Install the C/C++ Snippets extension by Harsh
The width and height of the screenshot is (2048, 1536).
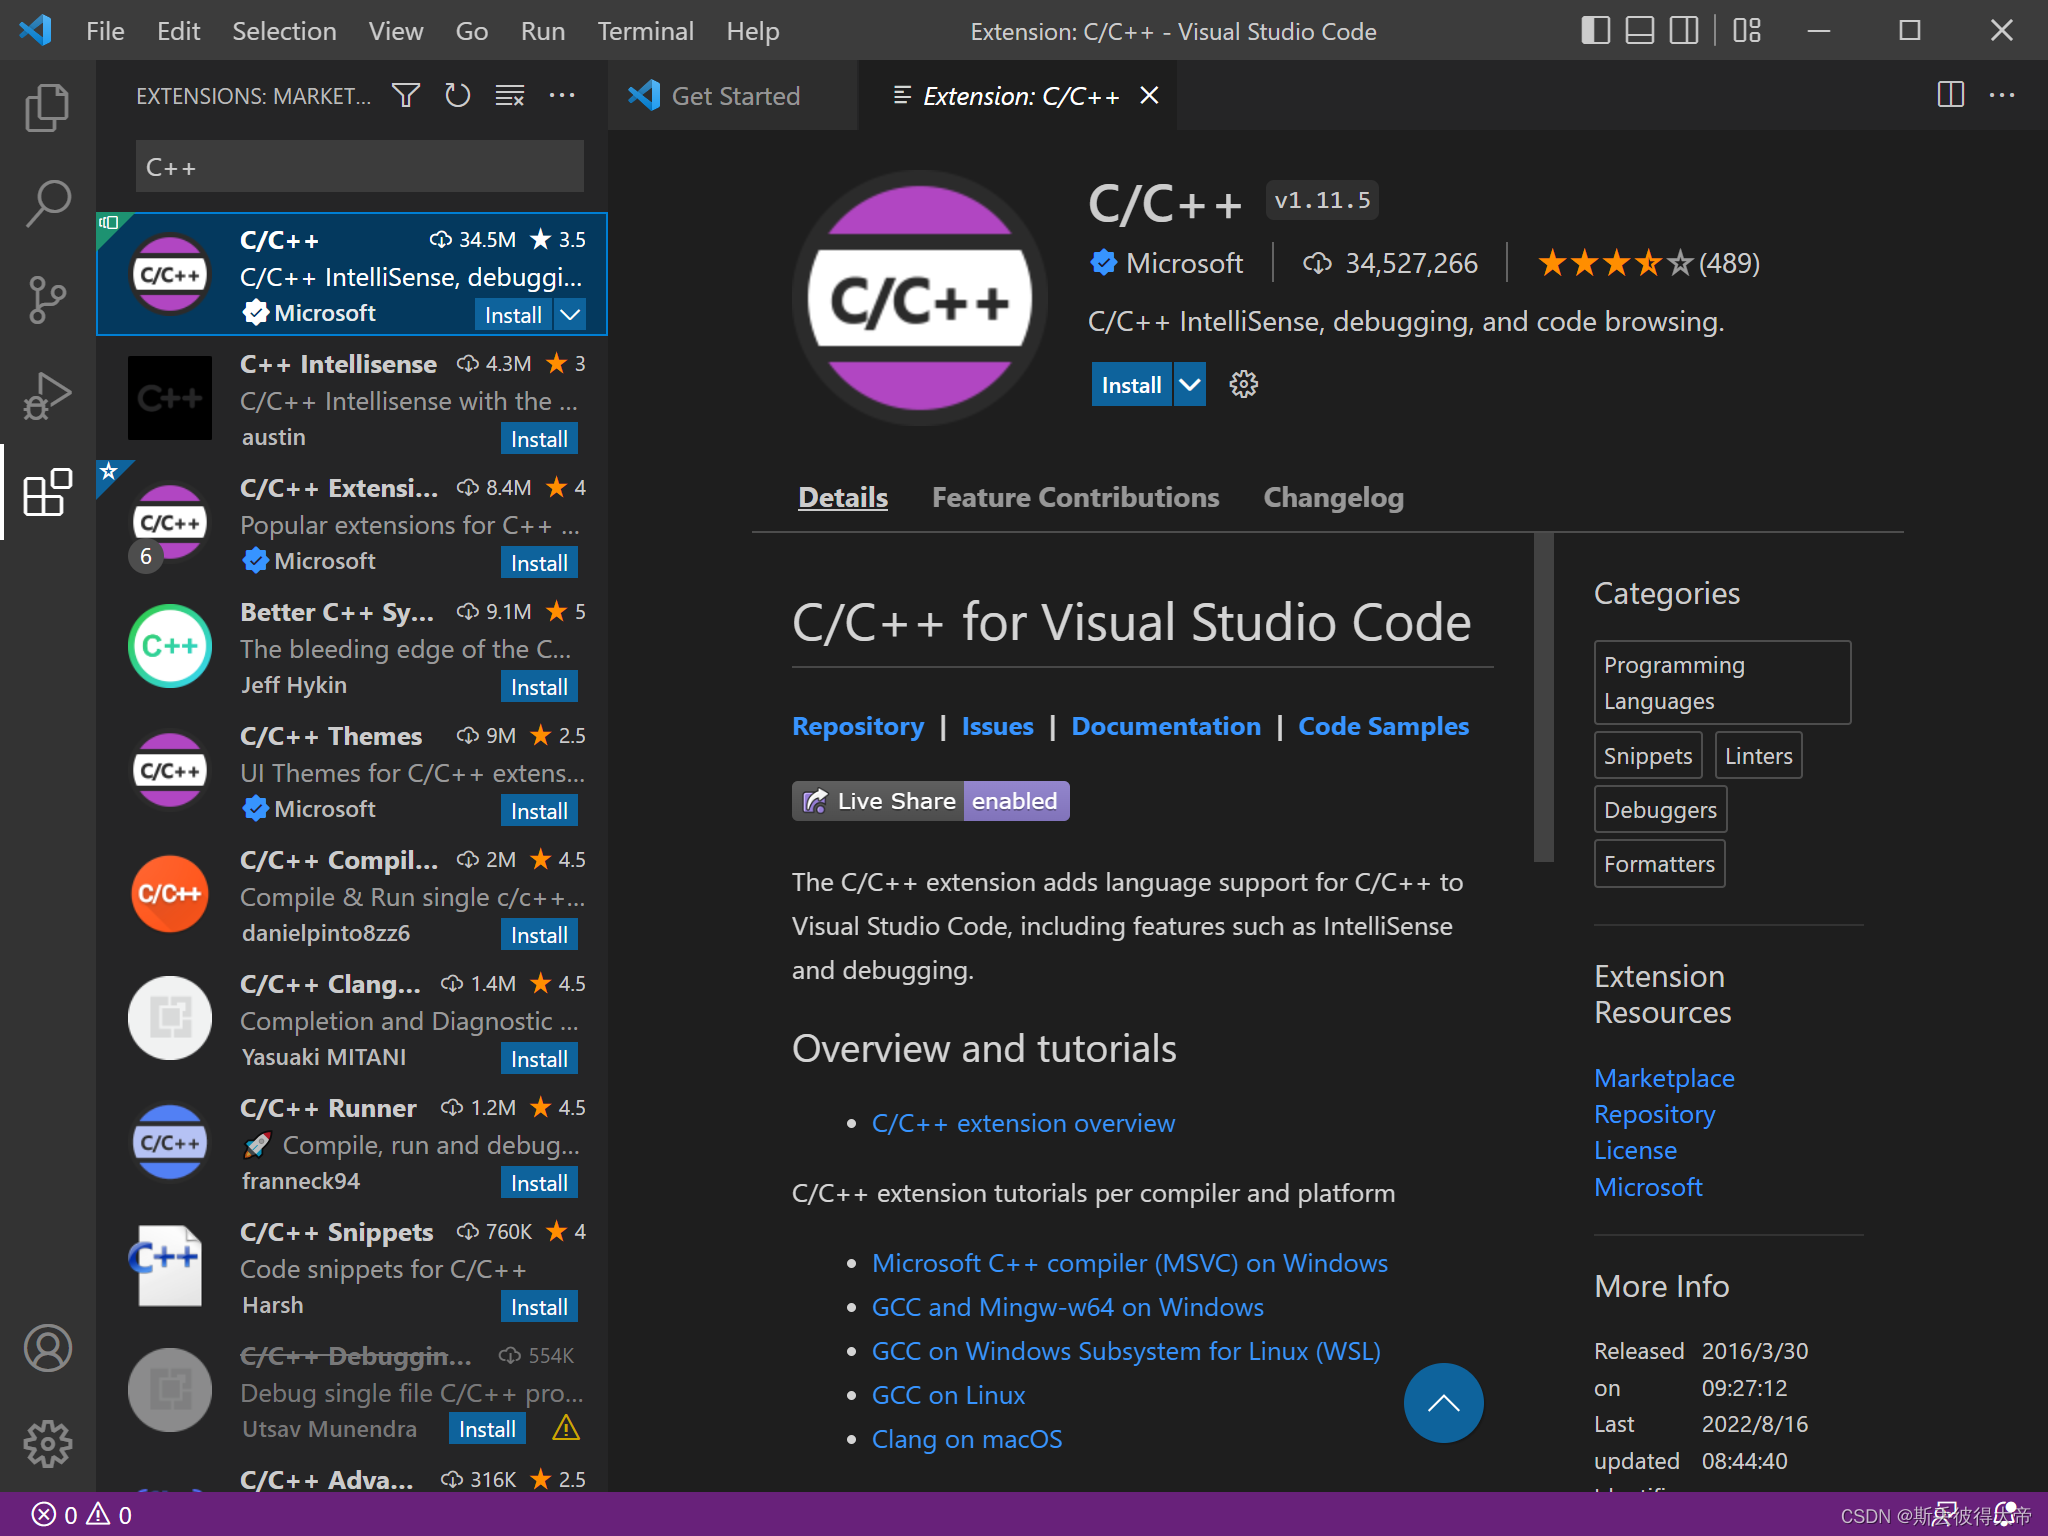point(539,1307)
